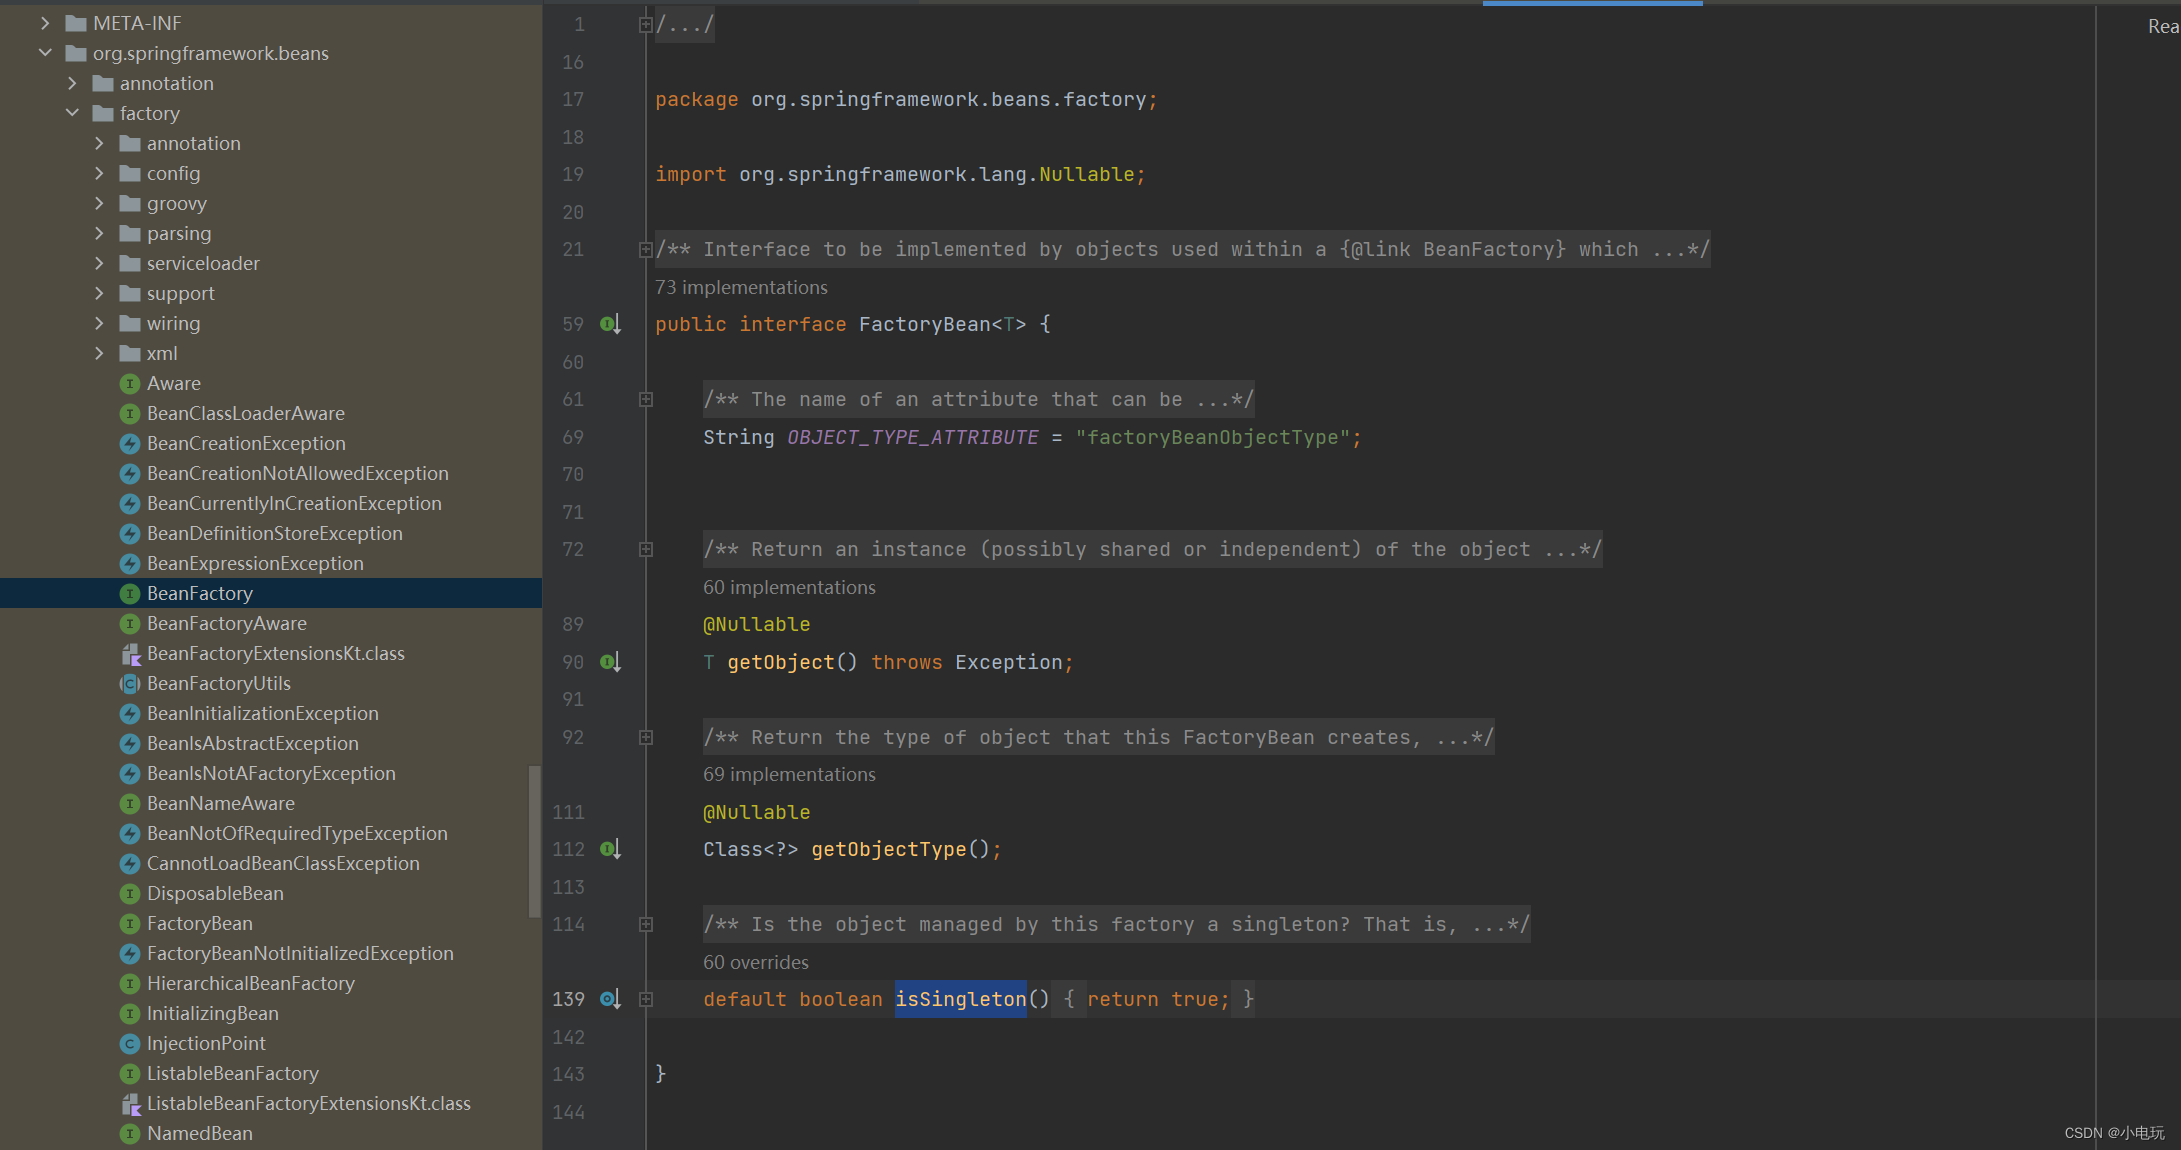Viewport: 2181px width, 1150px height.
Task: Click the implemented gutter icon at line 59
Action: [x=611, y=324]
